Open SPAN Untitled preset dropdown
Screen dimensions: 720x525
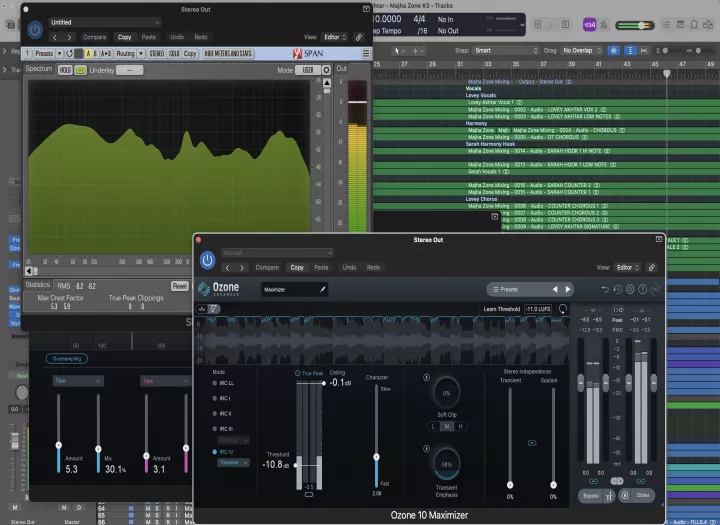pyautogui.click(x=105, y=22)
